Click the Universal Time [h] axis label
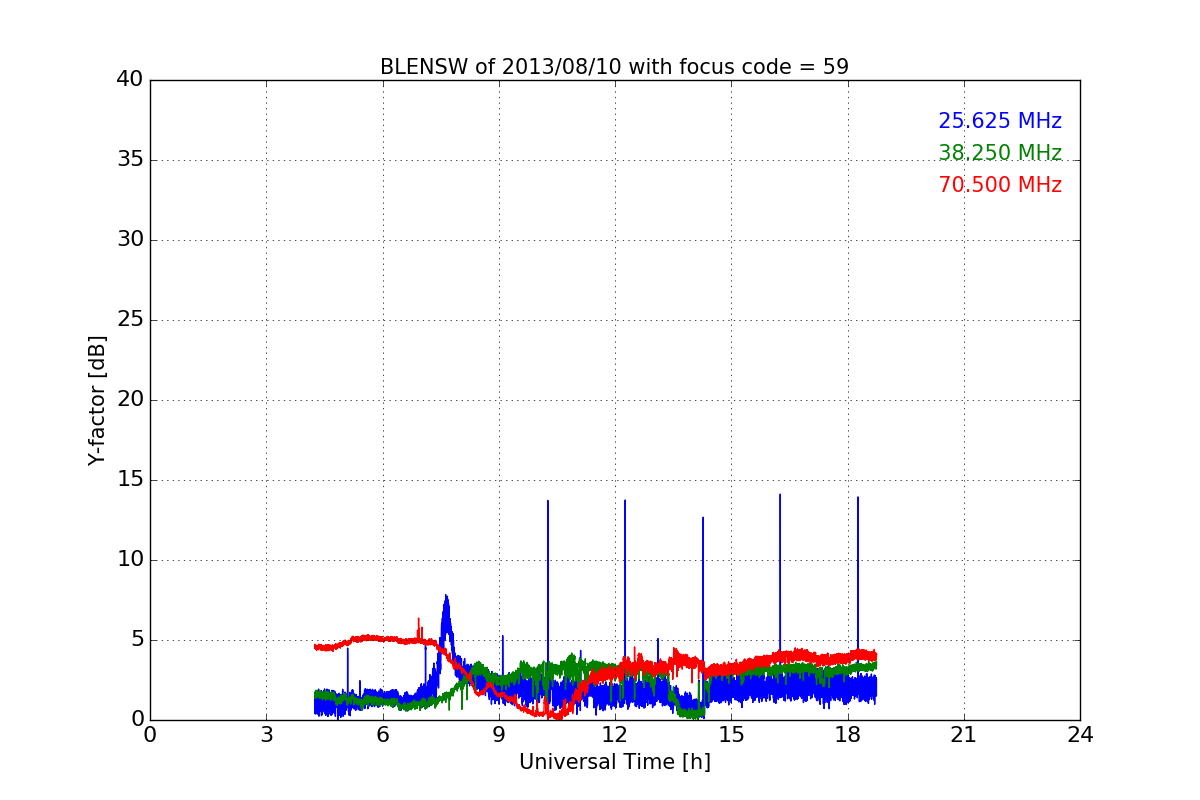 pyautogui.click(x=615, y=762)
